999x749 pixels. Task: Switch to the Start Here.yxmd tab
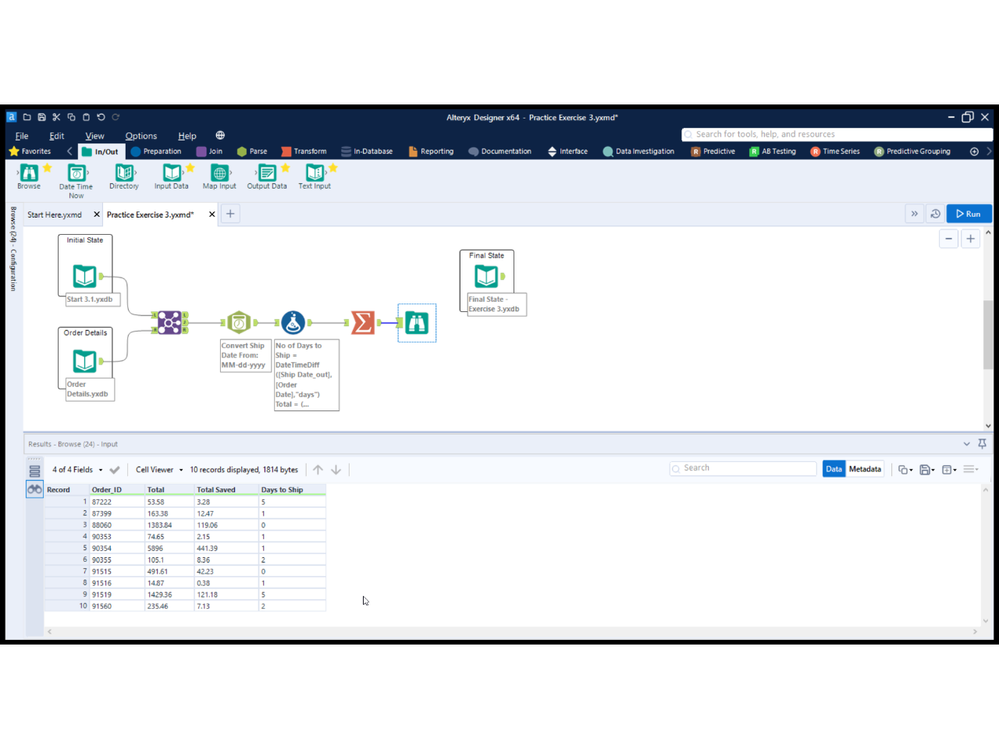tap(55, 215)
